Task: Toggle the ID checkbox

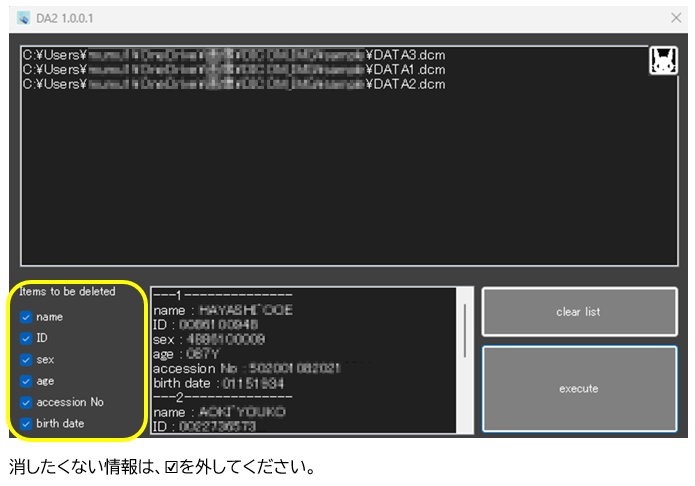Action: [x=26, y=338]
